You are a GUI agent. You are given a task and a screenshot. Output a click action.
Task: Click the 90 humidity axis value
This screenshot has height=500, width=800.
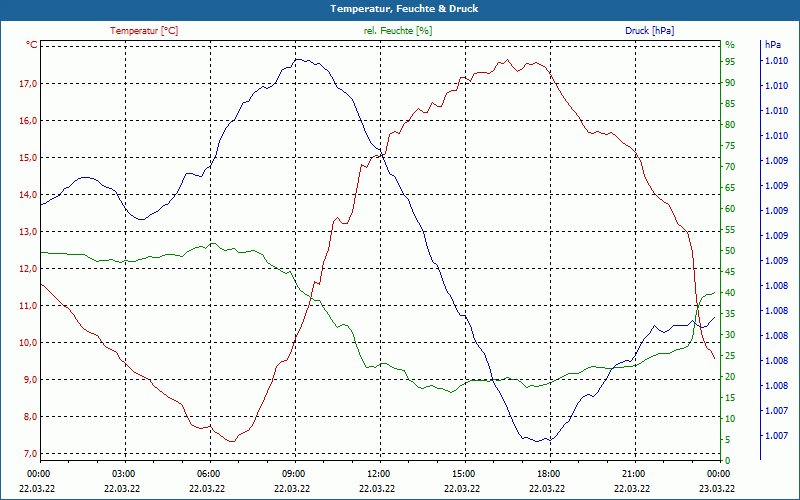(x=730, y=83)
